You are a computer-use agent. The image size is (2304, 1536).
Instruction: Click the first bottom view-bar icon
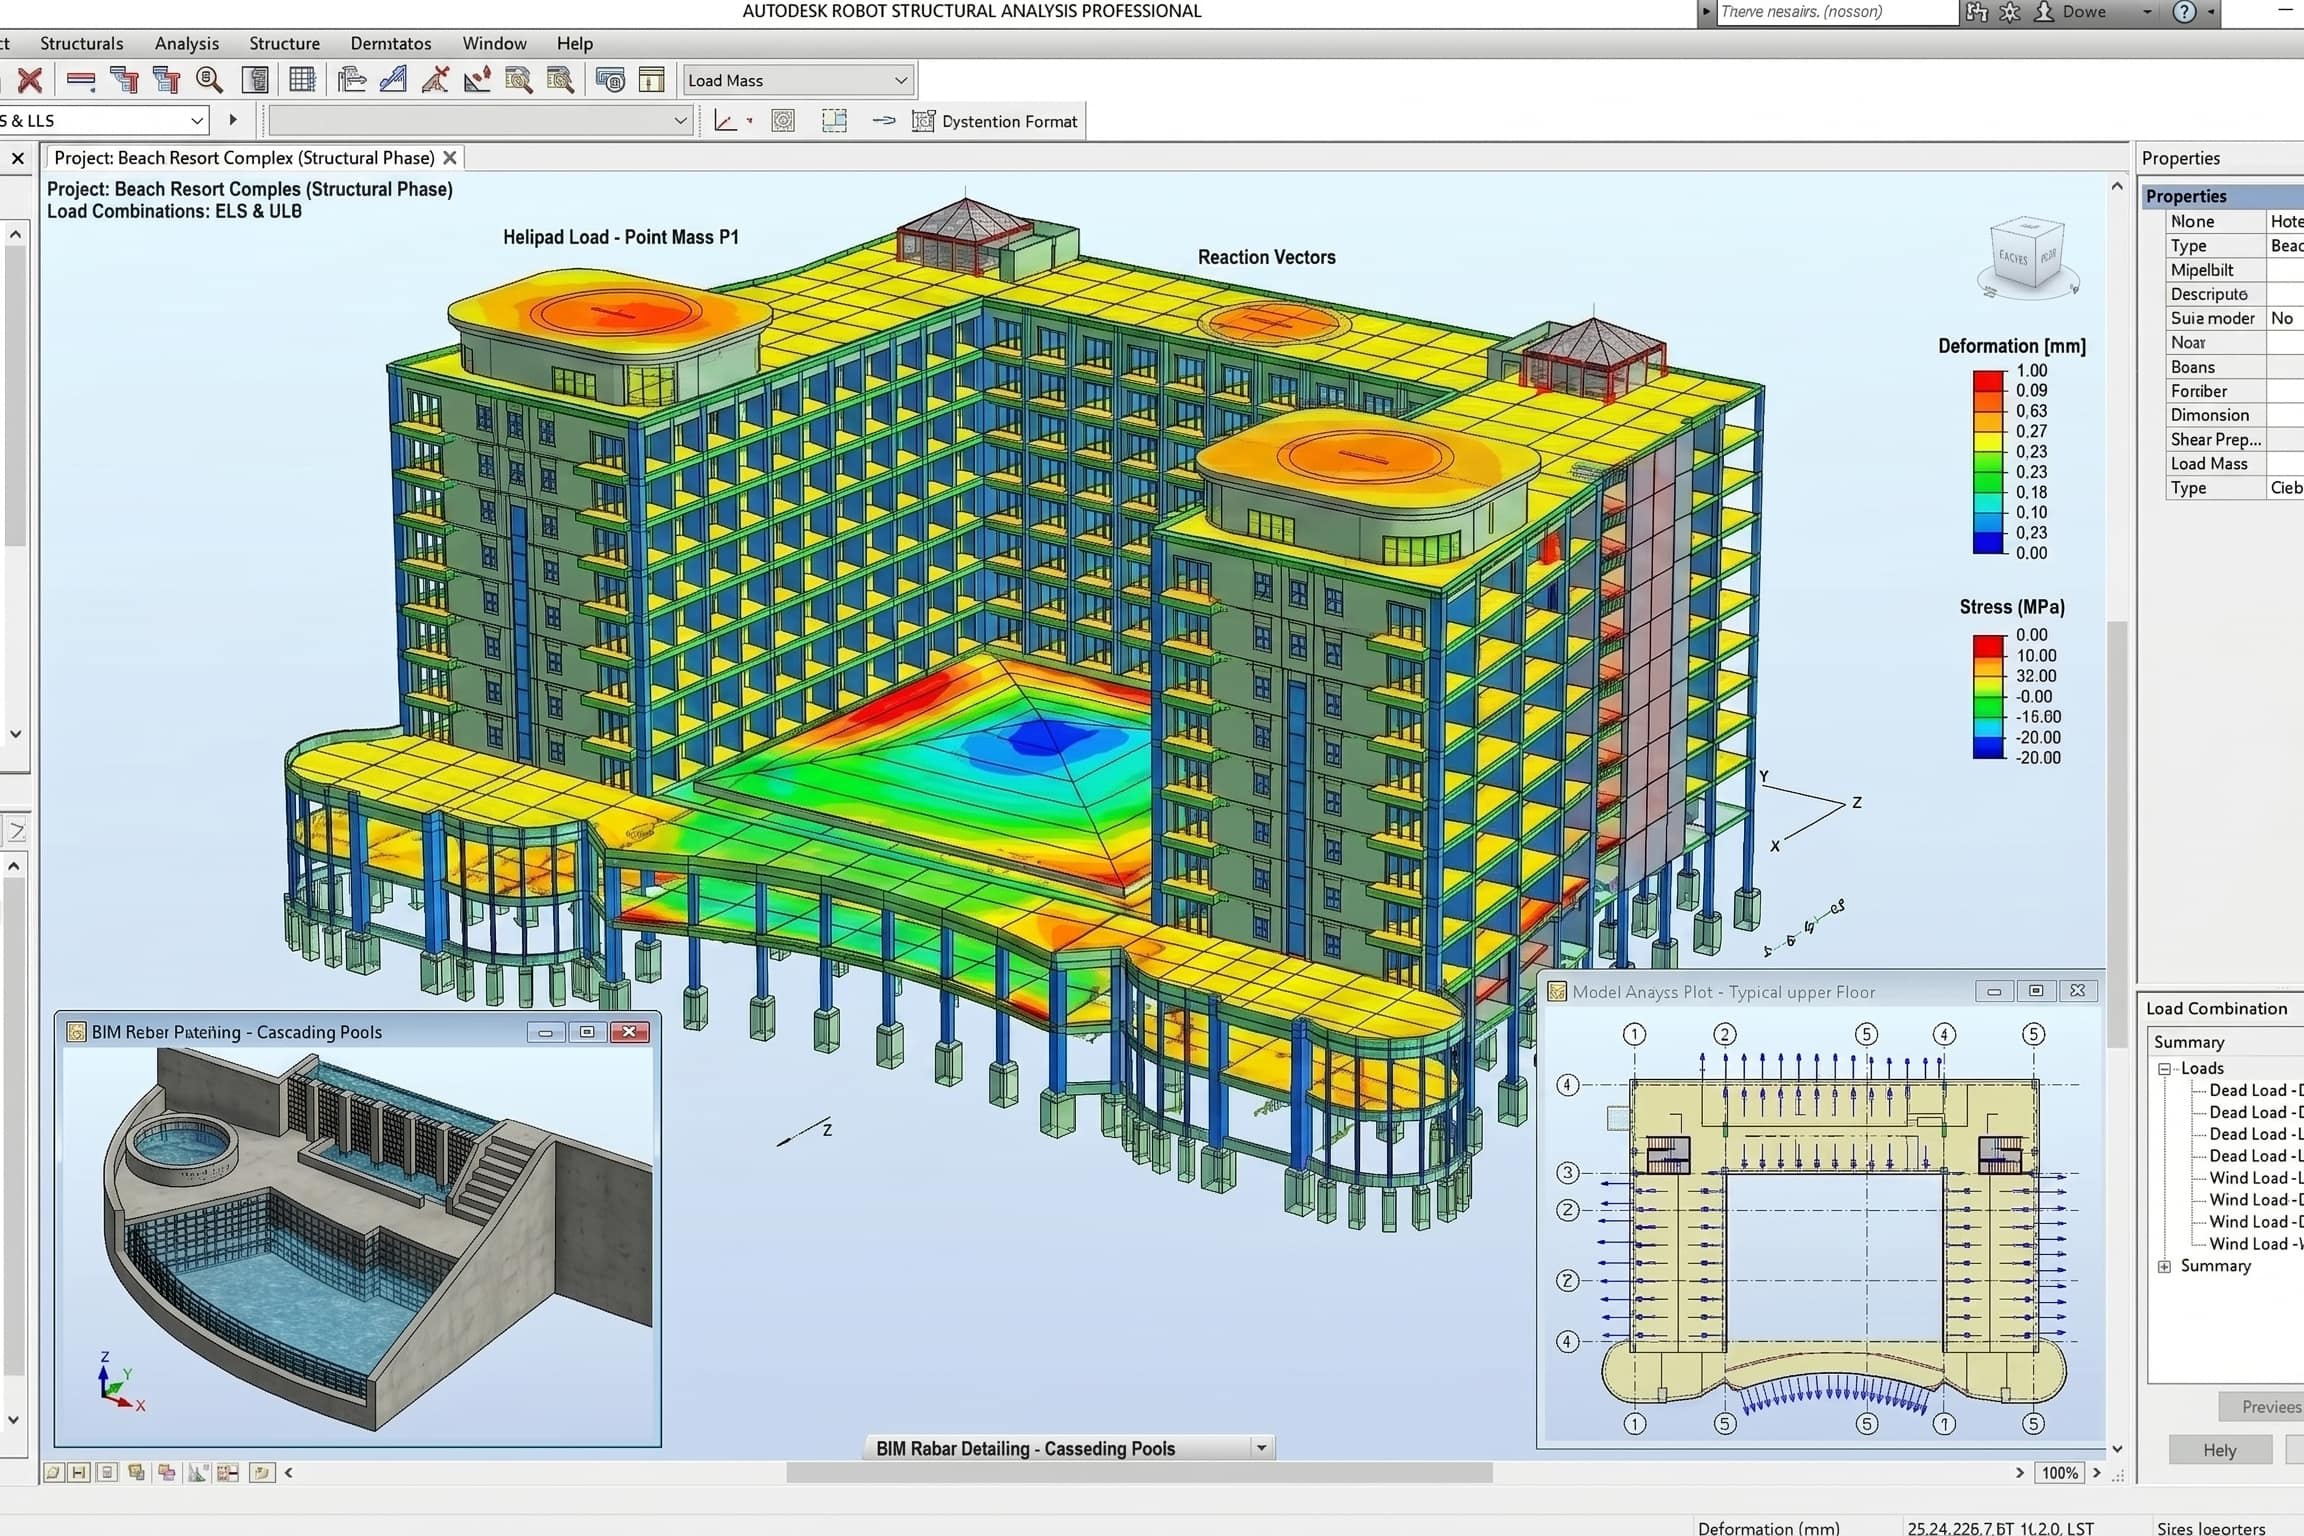pos(53,1473)
